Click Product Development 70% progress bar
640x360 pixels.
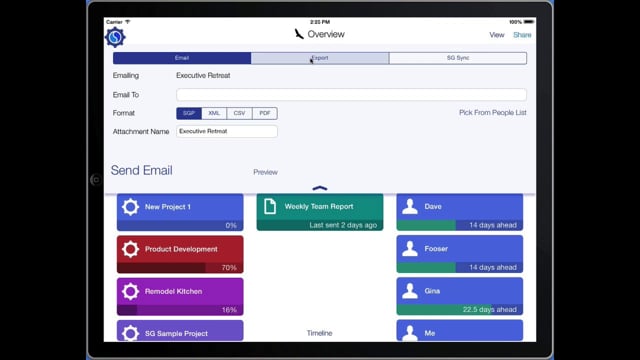pos(180,268)
